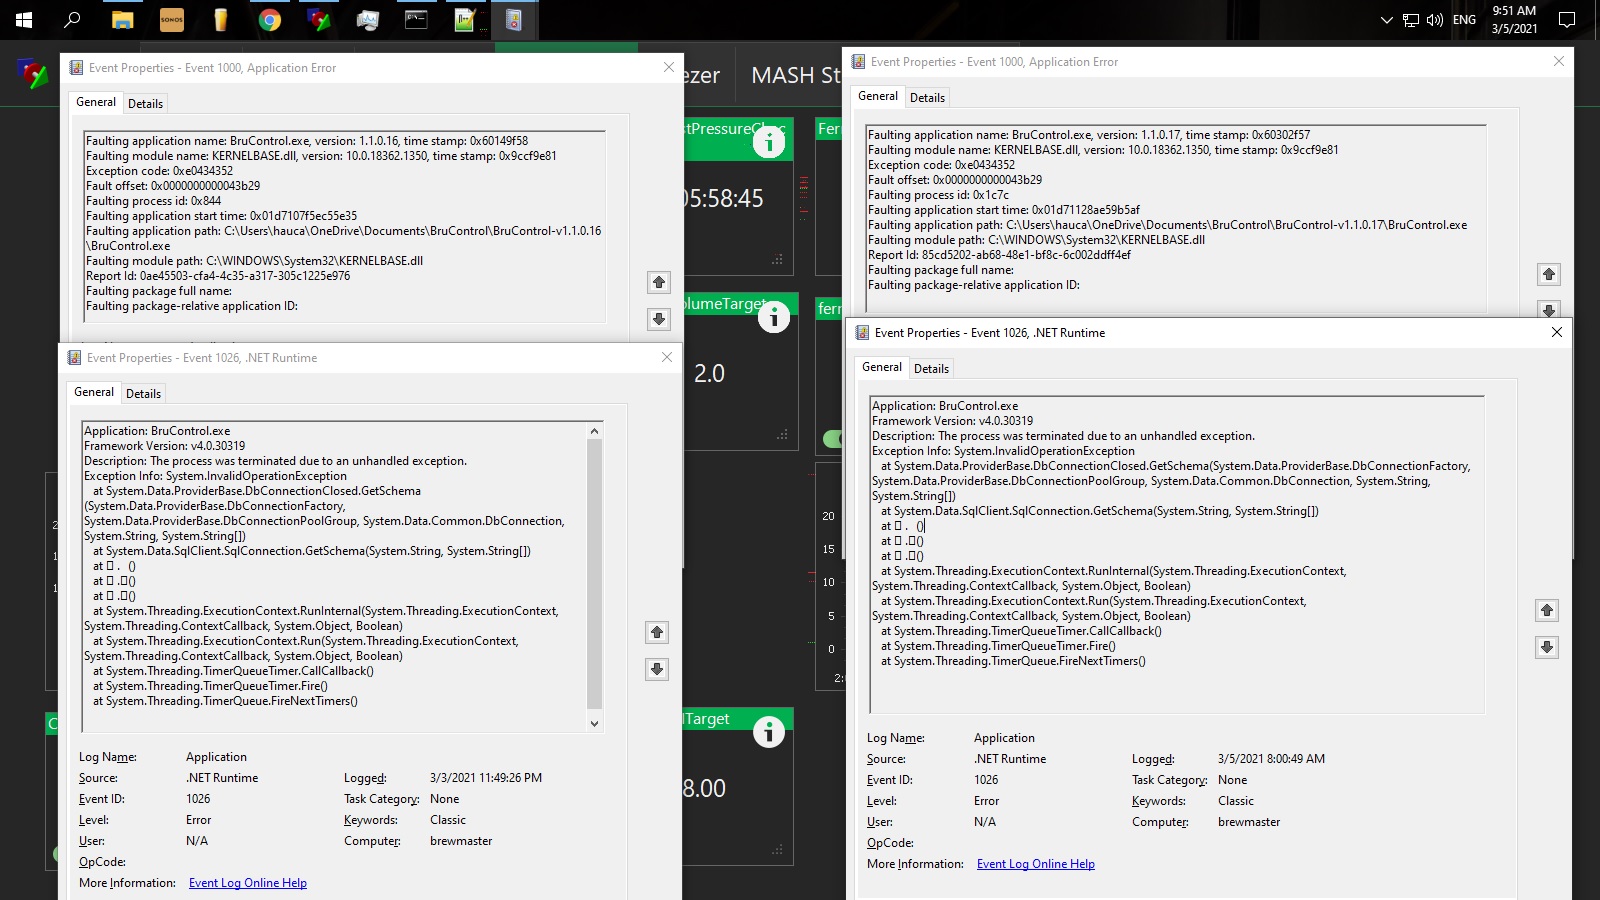The width and height of the screenshot is (1600, 900).
Task: Open the clock showing 9:51 AM 3/5/2021
Action: pyautogui.click(x=1514, y=20)
